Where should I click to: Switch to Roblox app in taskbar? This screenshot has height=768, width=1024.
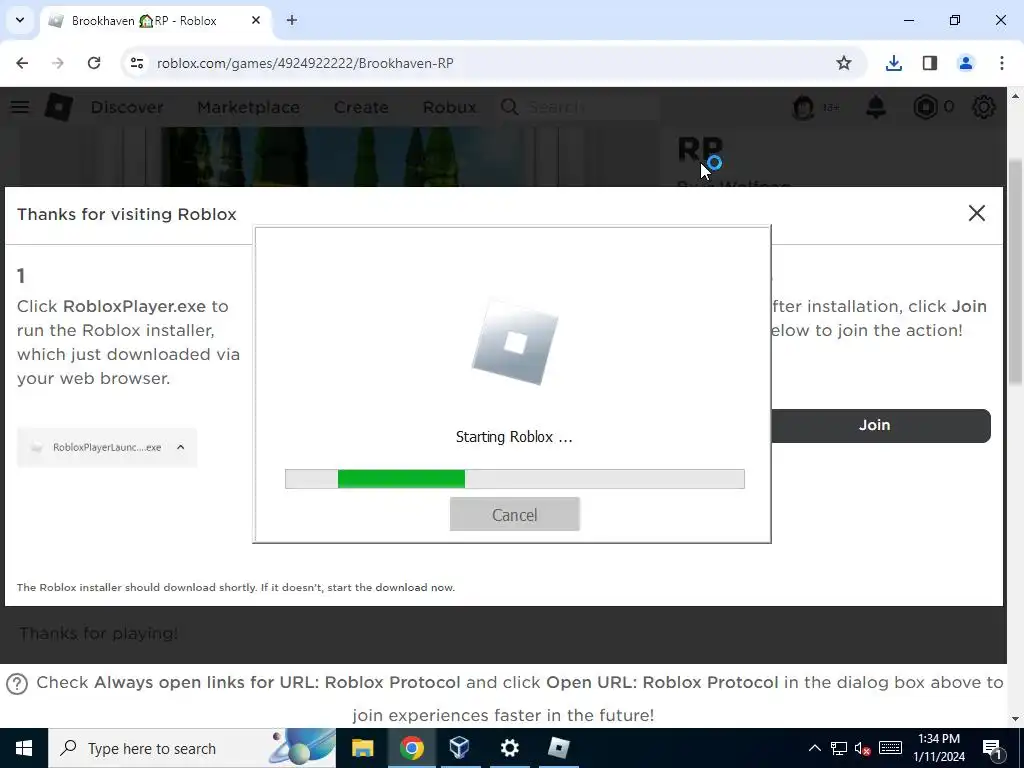point(558,748)
